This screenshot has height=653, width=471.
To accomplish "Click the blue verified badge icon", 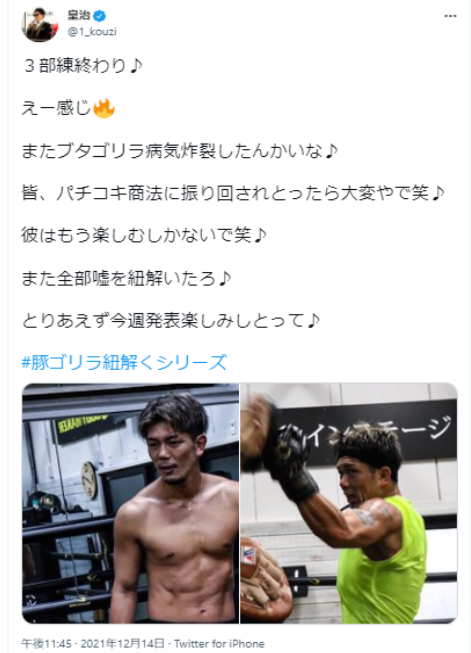I will pos(100,16).
